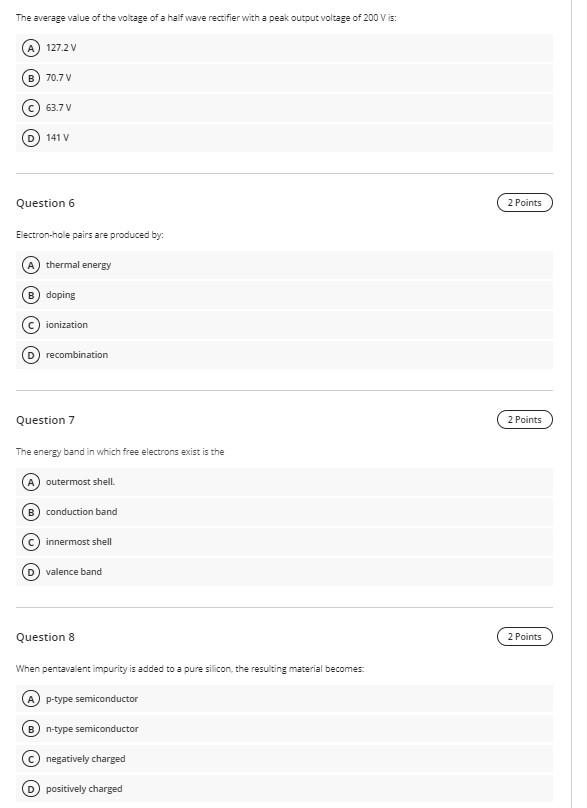Click the Question 8 2 Points badge
Viewport: 587px width, 808px height.
[x=525, y=636]
